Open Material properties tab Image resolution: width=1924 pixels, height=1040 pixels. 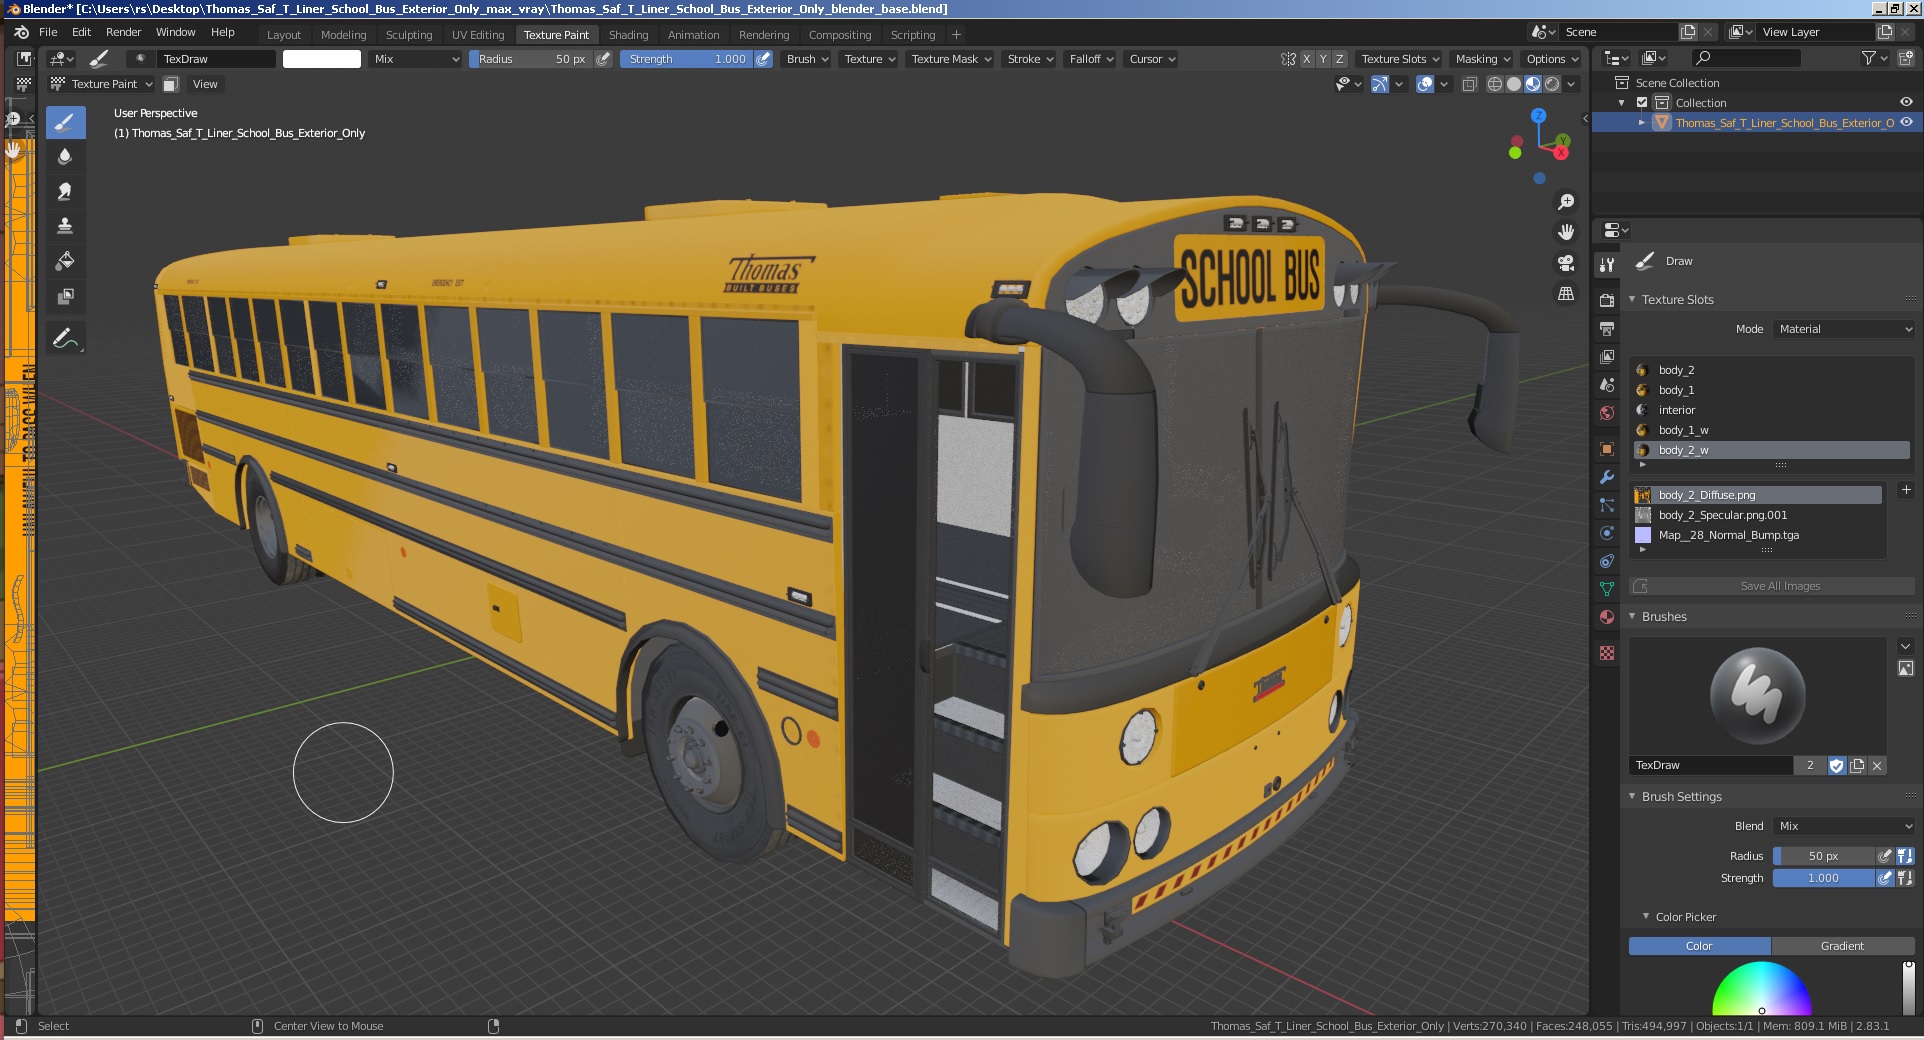point(1607,617)
